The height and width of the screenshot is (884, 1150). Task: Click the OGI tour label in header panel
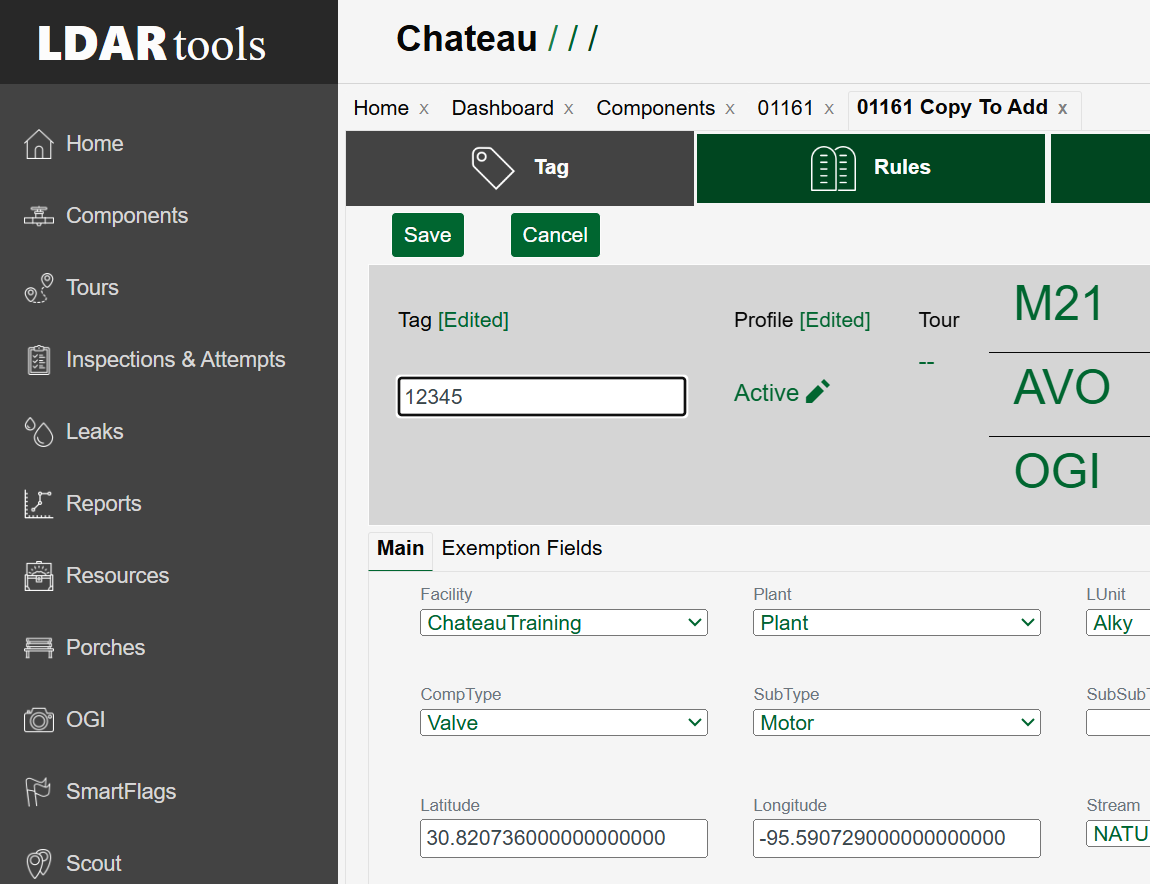click(x=1057, y=471)
